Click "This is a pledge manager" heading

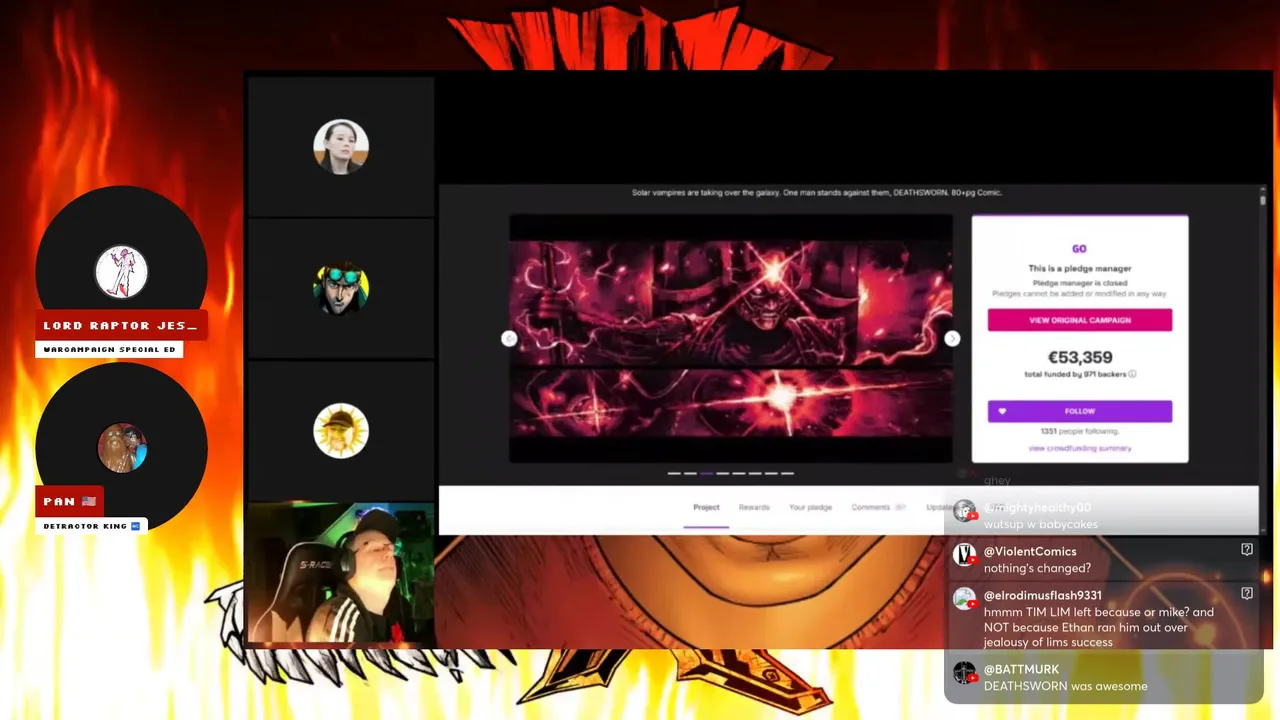pos(1080,268)
